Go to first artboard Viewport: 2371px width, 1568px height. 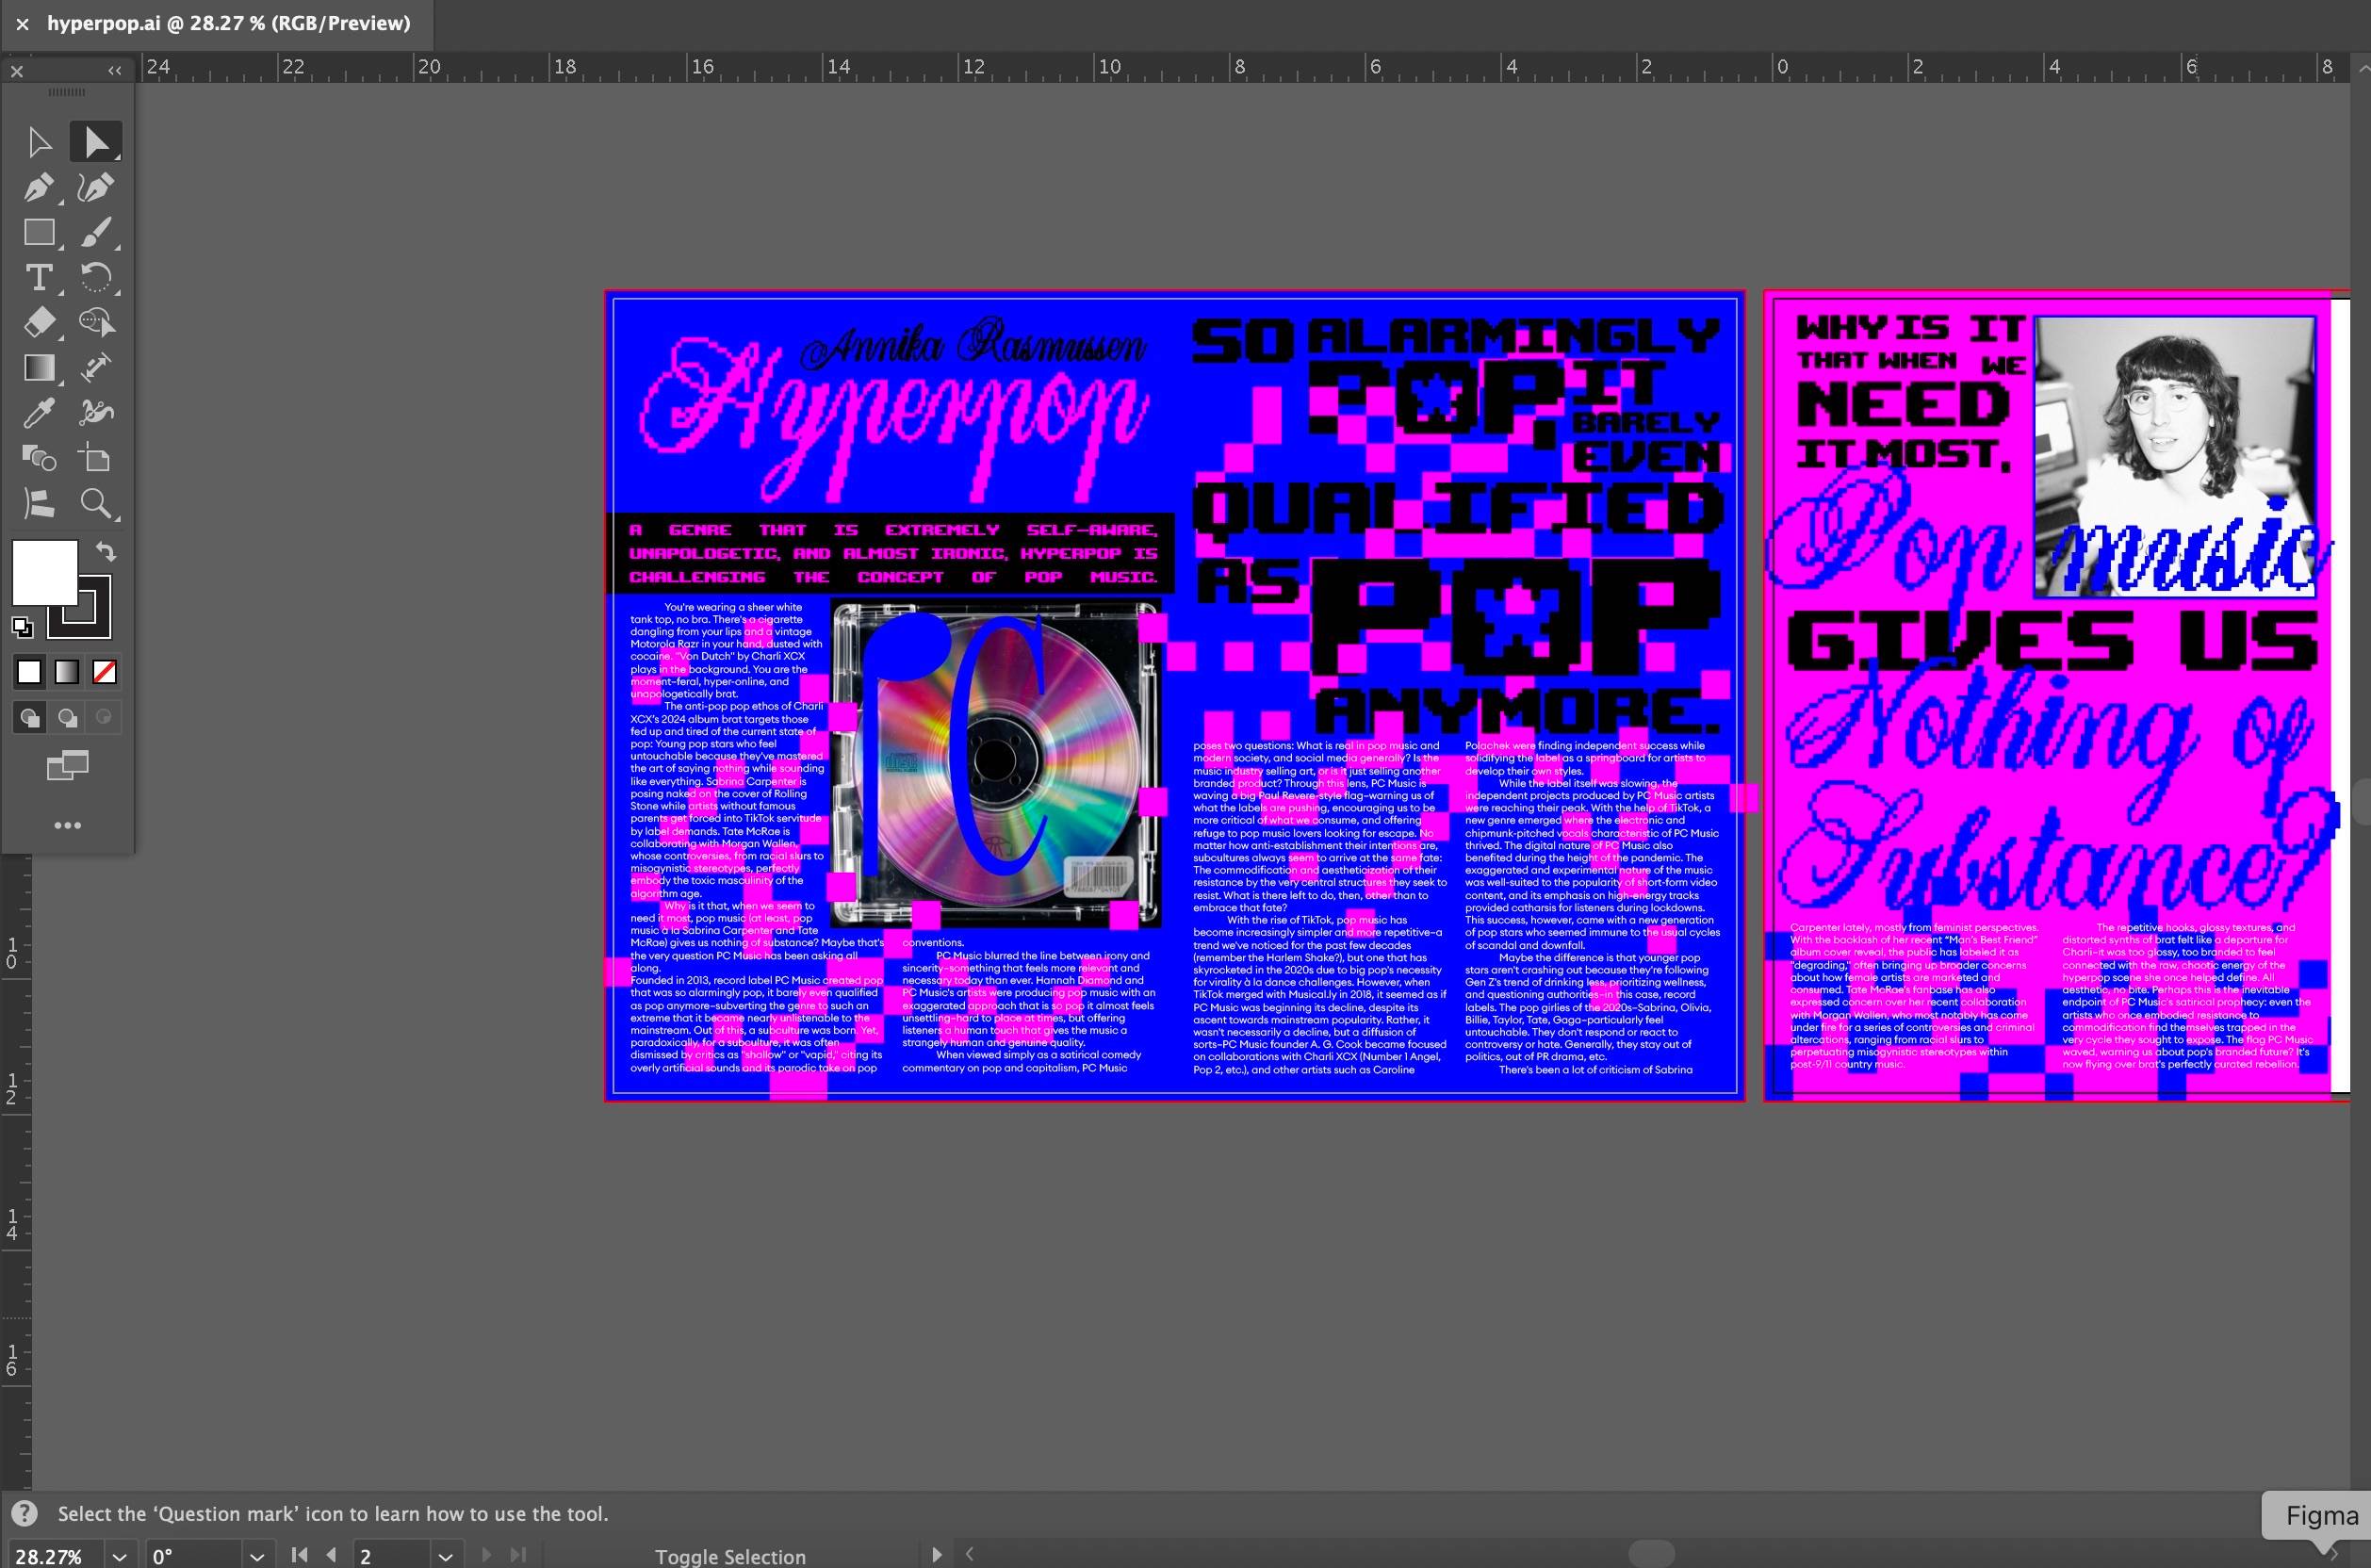298,1555
